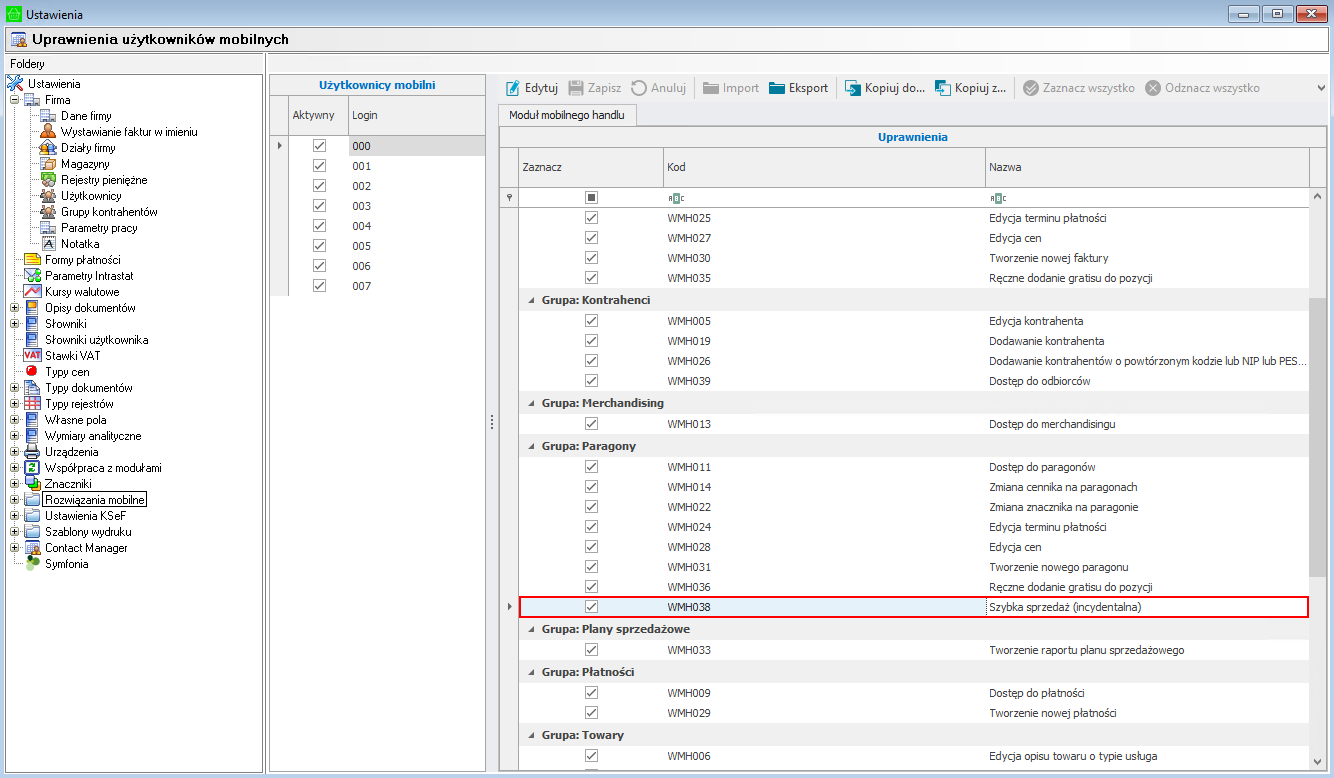Toggle checkbox for WMH013 merchandising access

pyautogui.click(x=591, y=424)
